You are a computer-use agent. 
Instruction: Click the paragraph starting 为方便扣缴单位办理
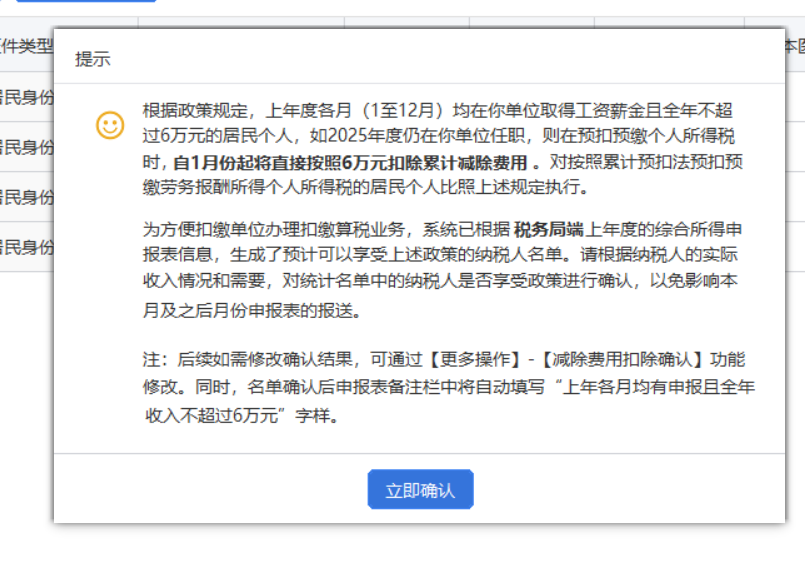tap(442, 270)
